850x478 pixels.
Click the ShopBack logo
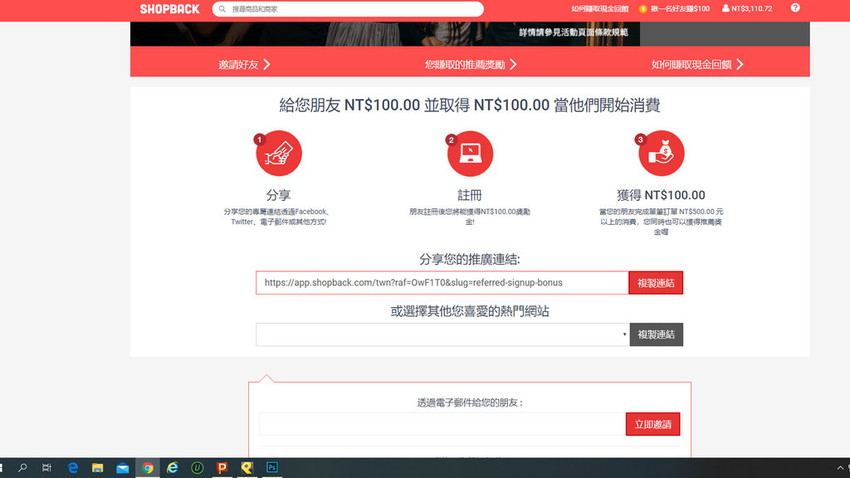click(x=169, y=9)
